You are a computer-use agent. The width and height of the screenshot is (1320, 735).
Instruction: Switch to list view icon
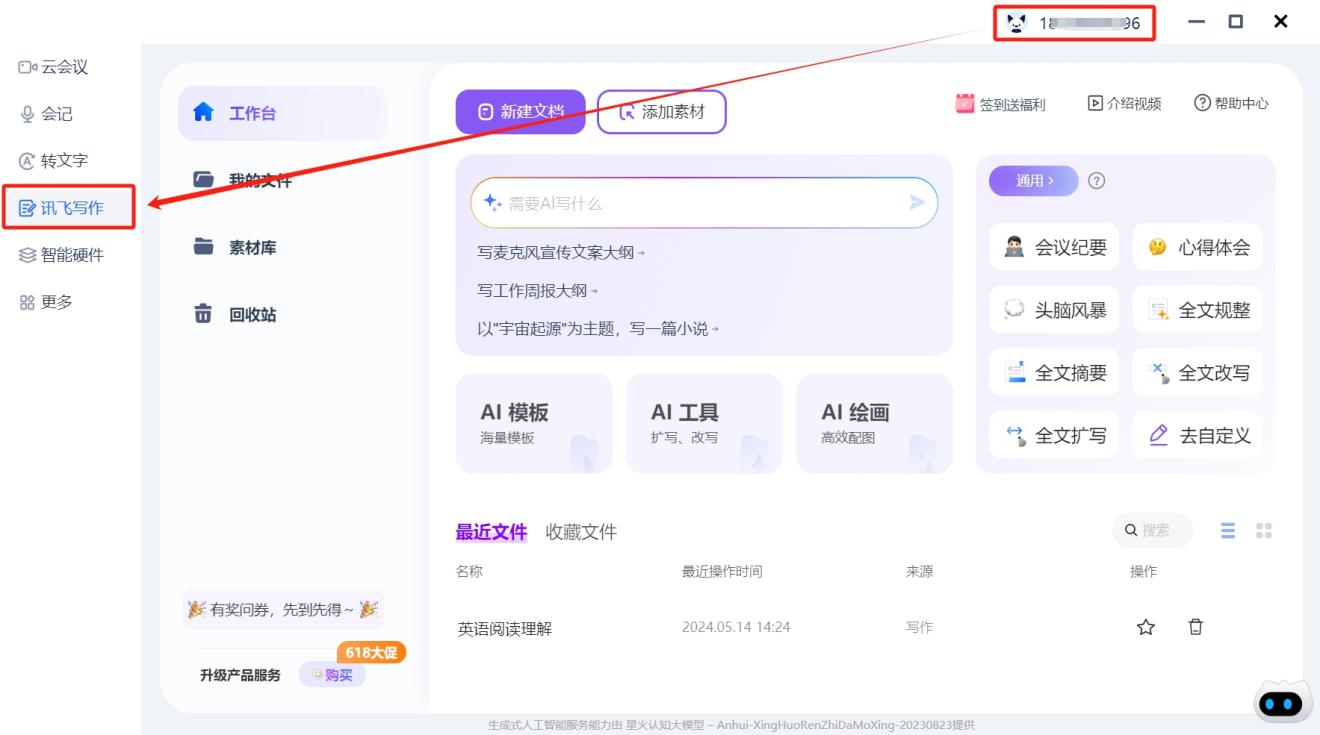tap(1228, 531)
